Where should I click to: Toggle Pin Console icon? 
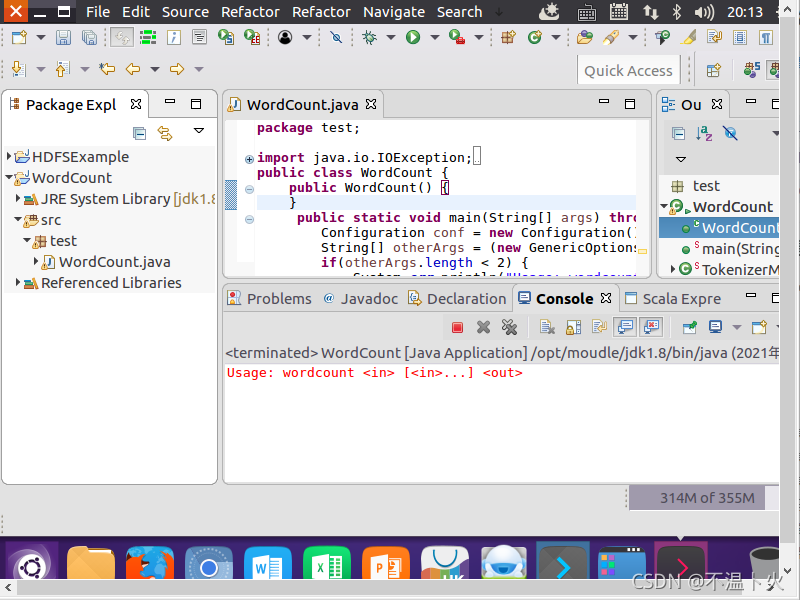tap(689, 327)
